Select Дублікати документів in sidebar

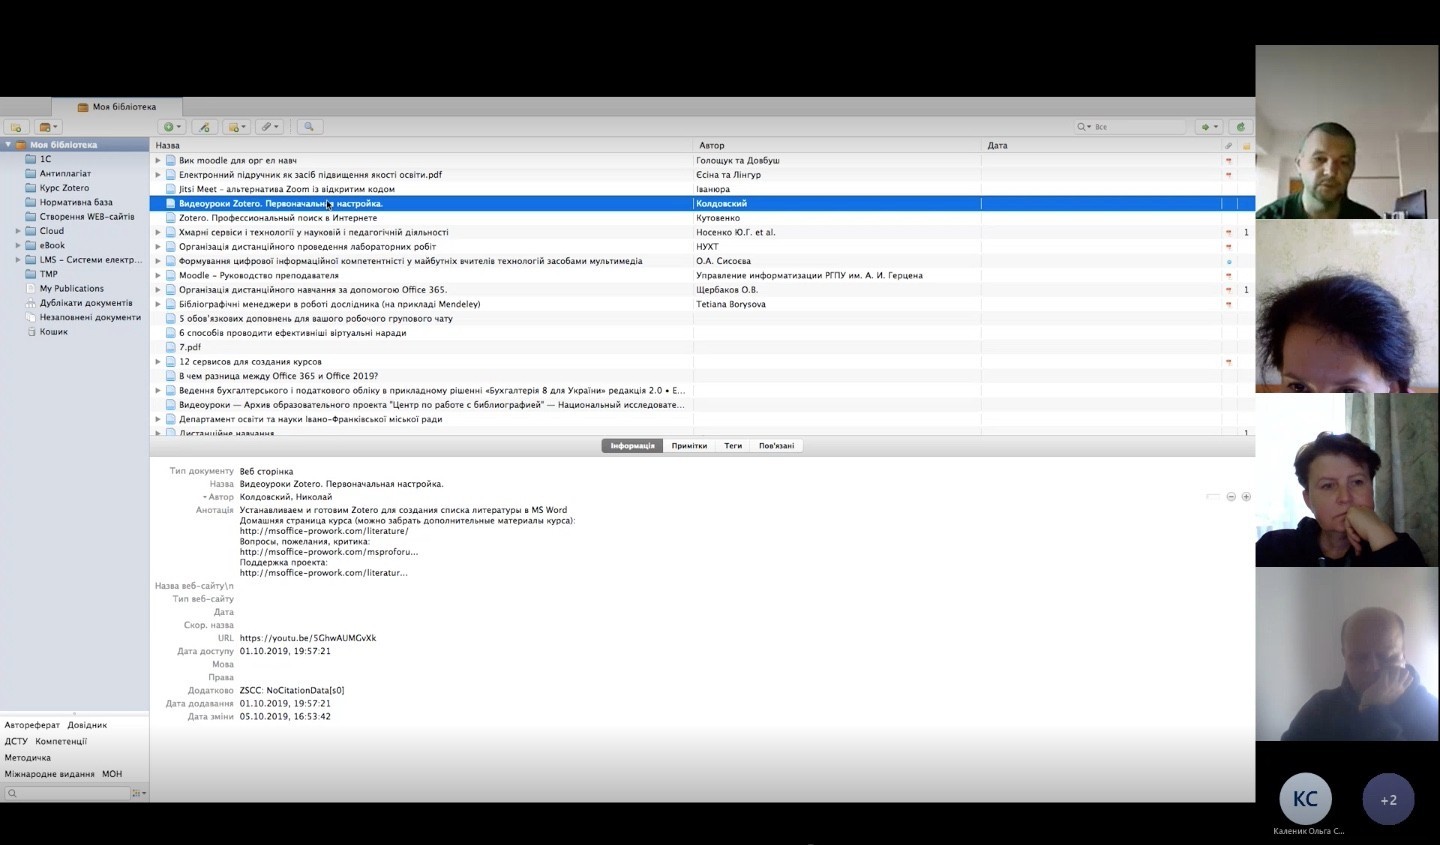click(x=86, y=303)
